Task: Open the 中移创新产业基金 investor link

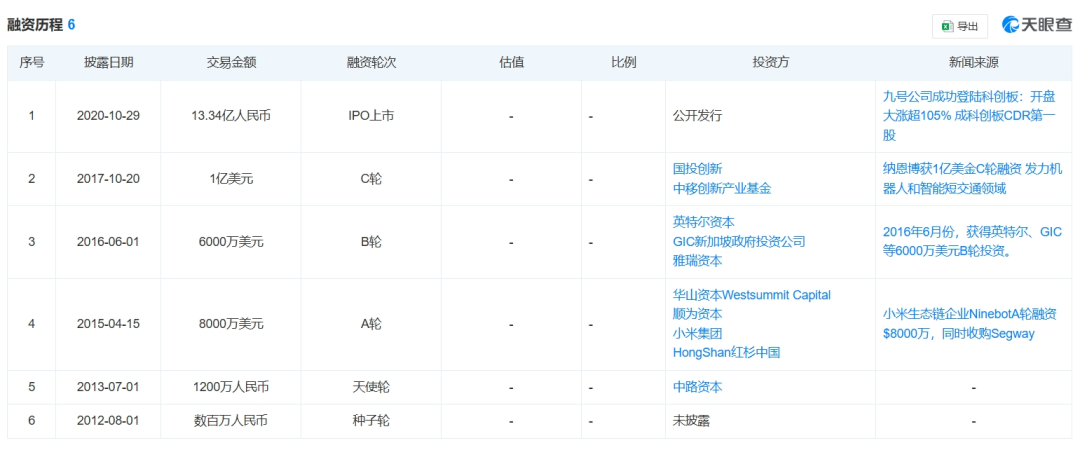Action: [x=722, y=188]
